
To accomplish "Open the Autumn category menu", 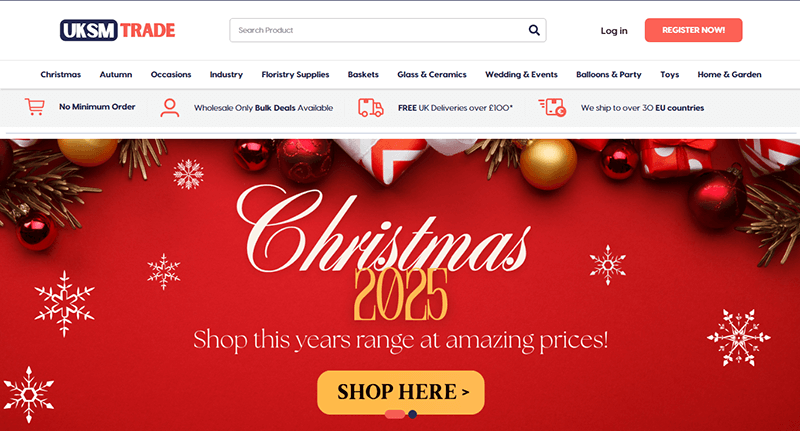I will point(116,74).
